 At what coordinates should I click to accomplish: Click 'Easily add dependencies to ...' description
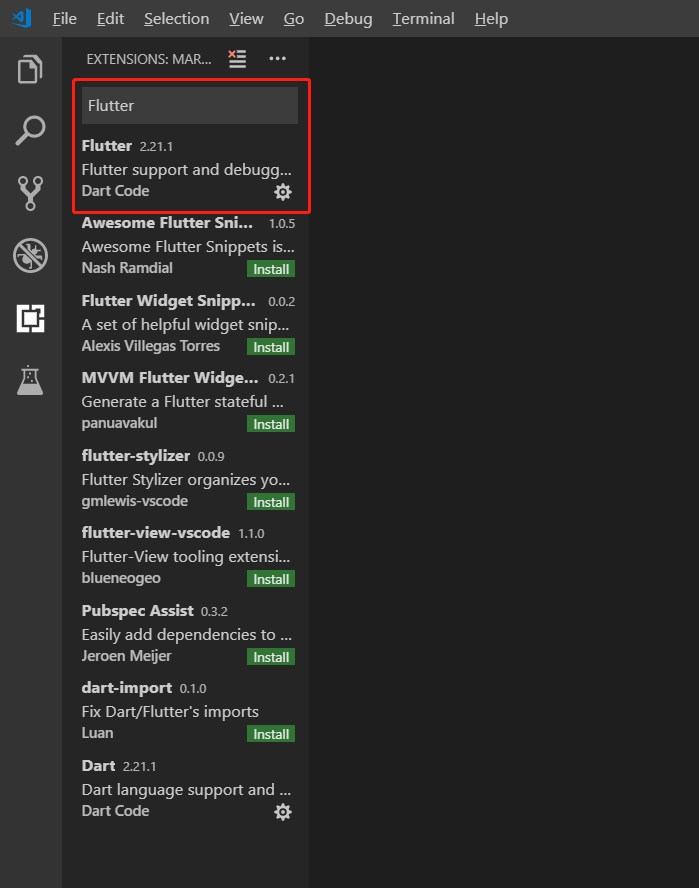pyautogui.click(x=187, y=635)
